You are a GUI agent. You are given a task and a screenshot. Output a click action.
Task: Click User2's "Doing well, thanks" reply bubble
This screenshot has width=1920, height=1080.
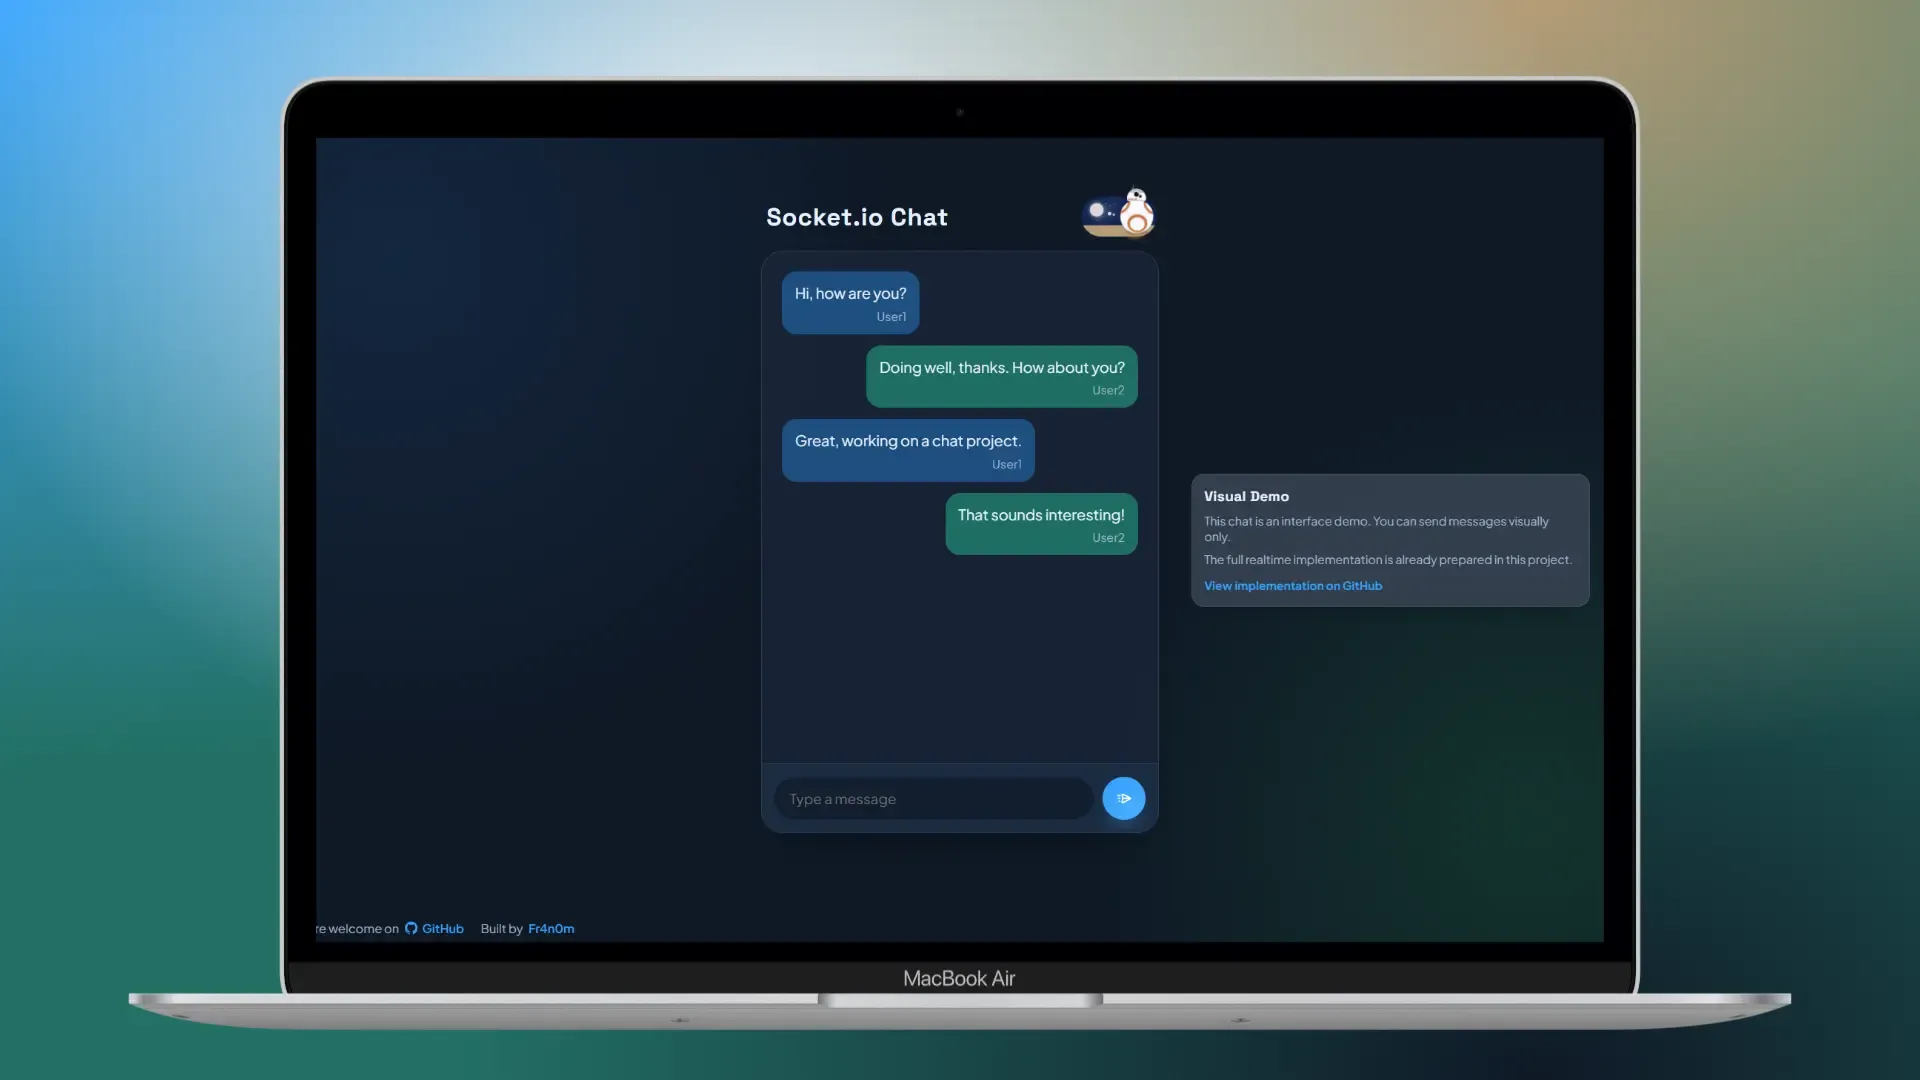(x=1001, y=376)
